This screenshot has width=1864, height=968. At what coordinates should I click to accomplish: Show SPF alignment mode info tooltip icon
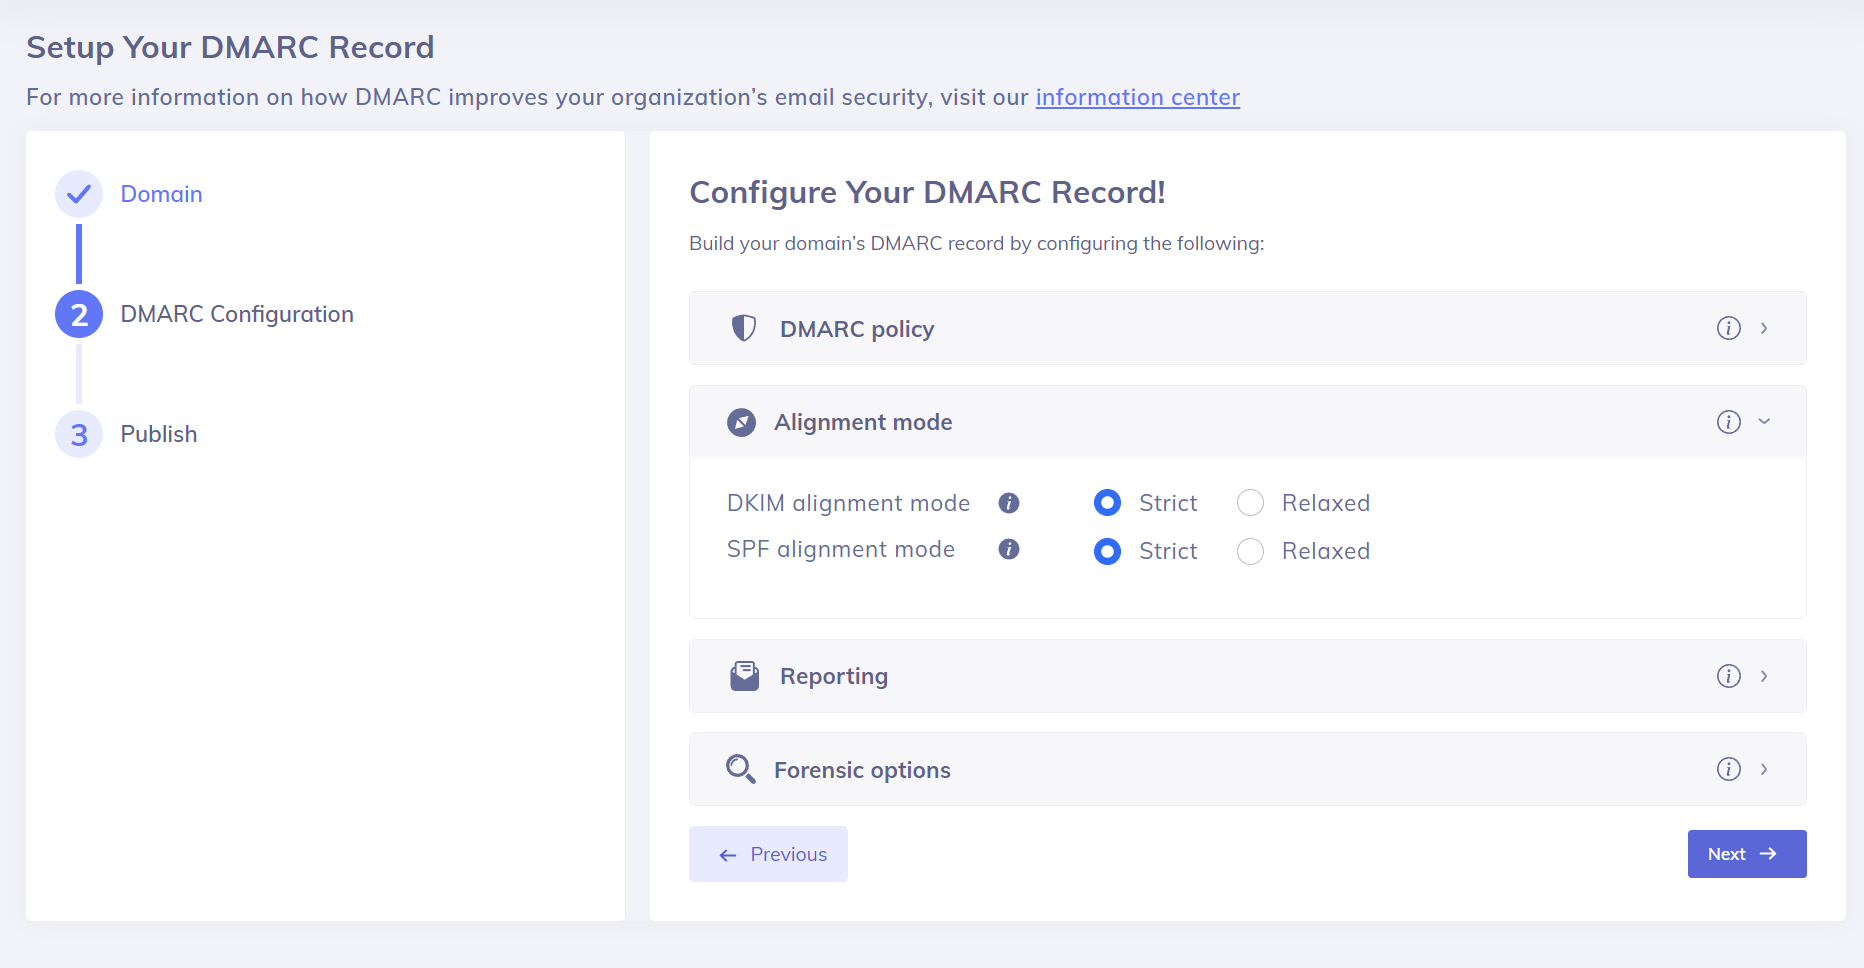pos(1008,549)
